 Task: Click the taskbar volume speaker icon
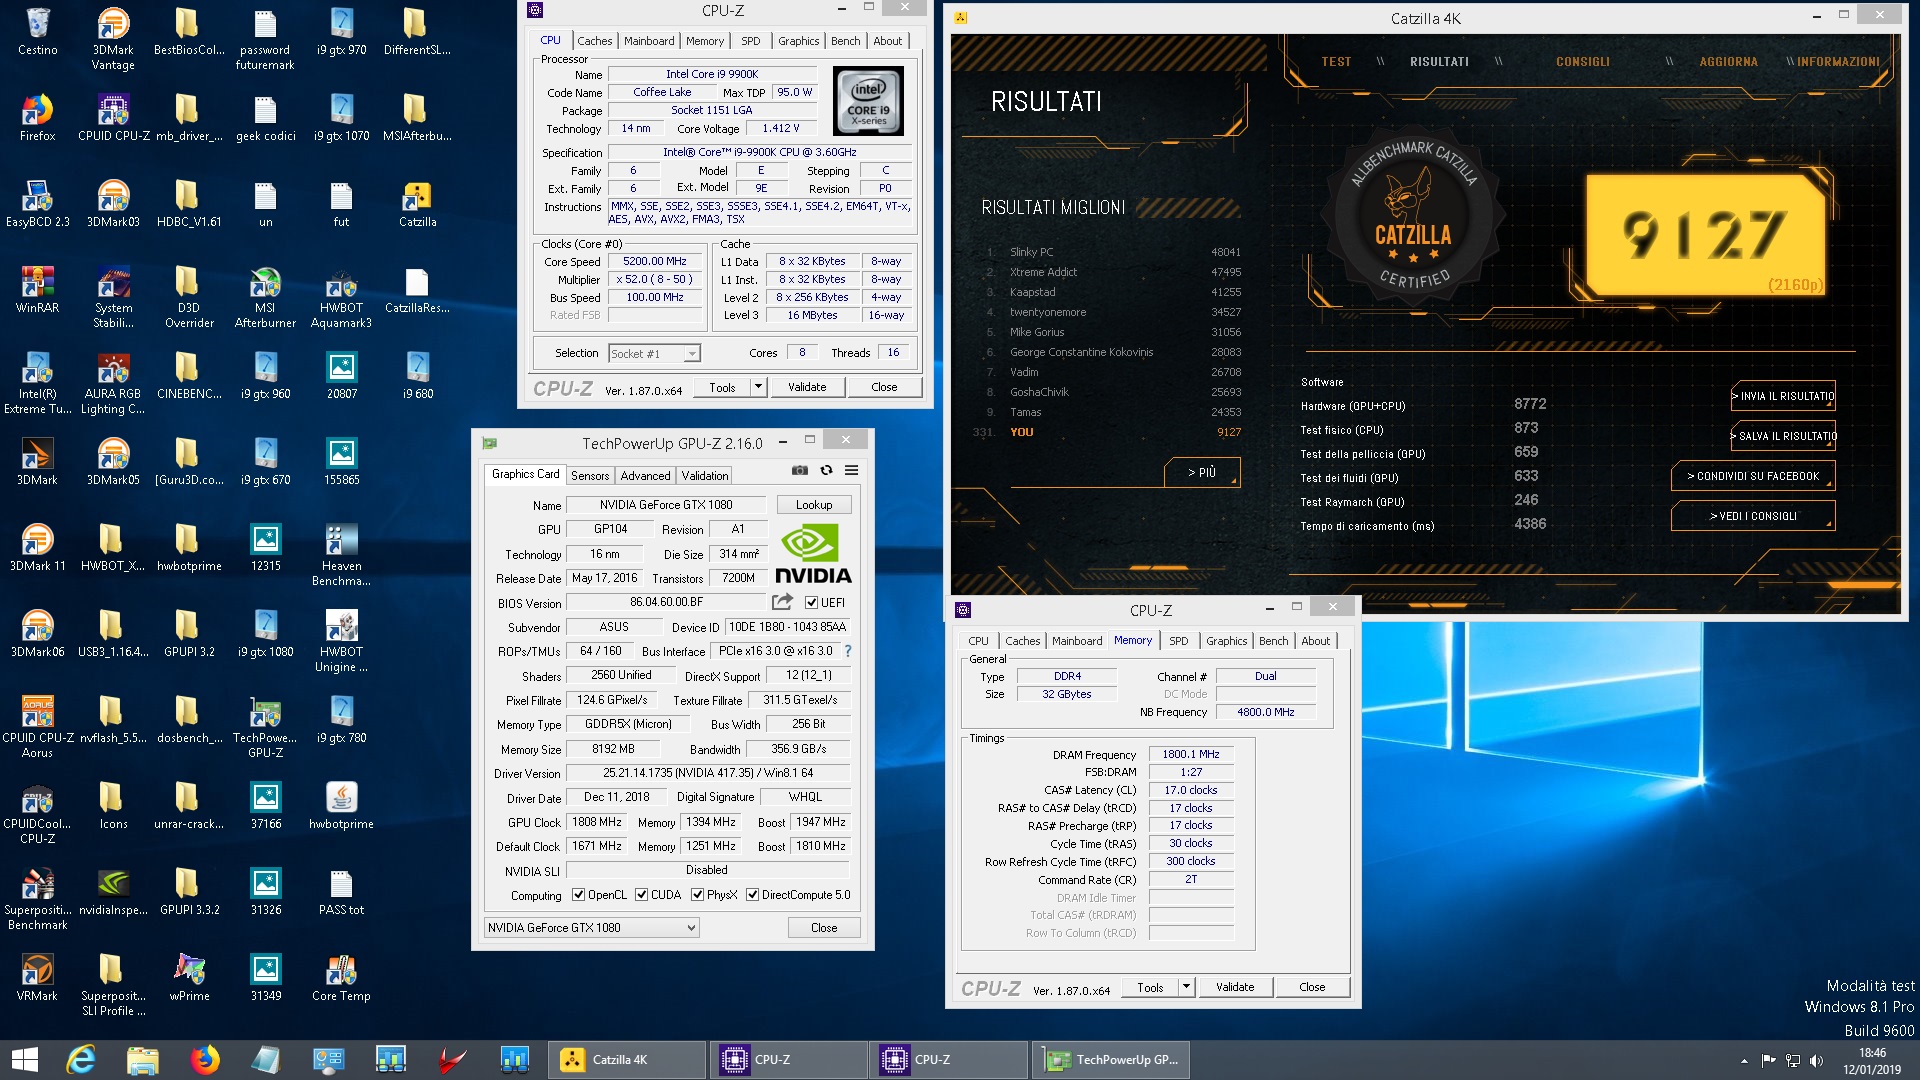tap(1817, 1060)
